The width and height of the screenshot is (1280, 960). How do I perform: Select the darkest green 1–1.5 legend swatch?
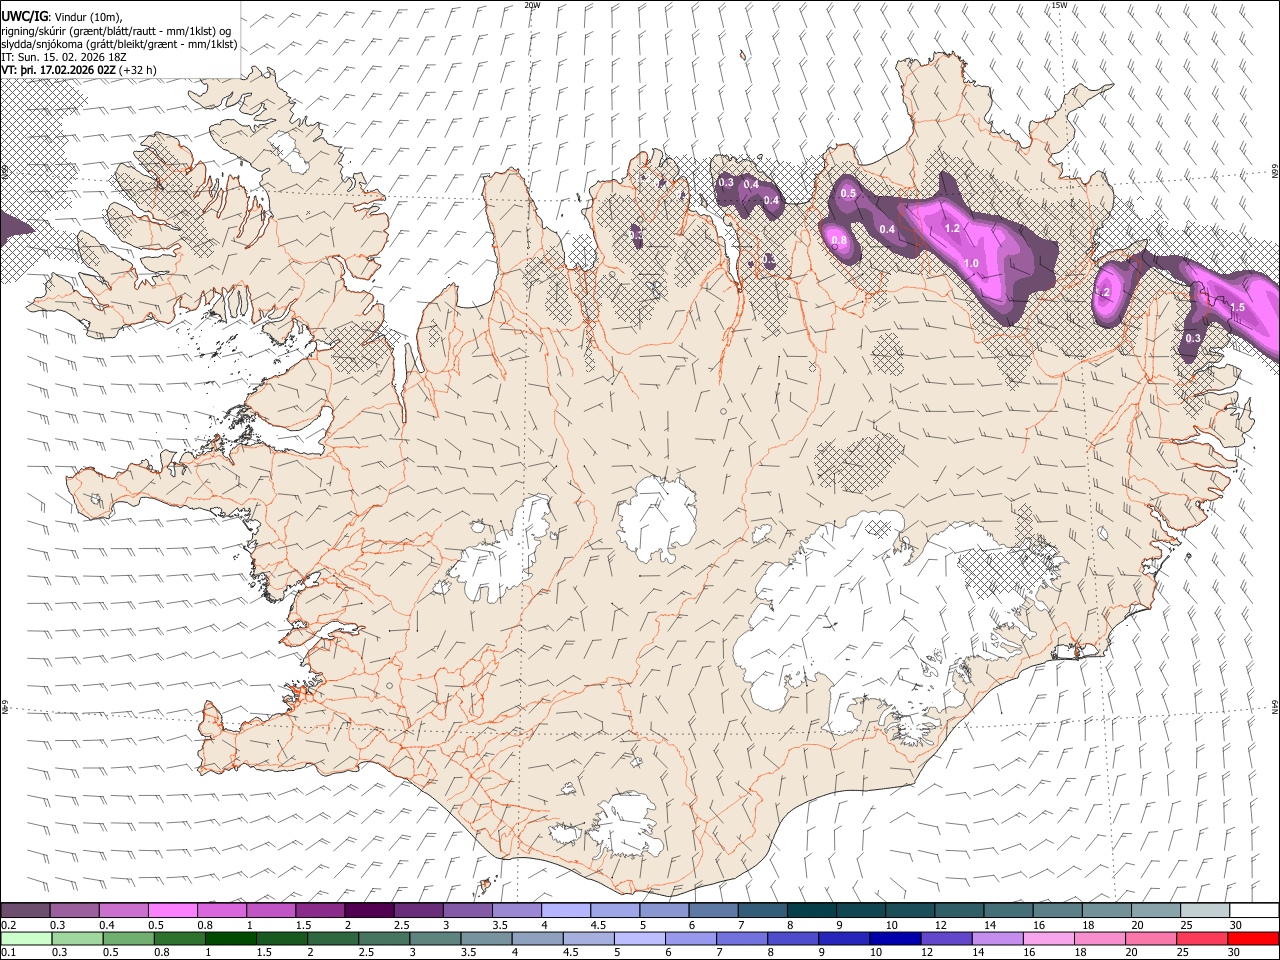pyautogui.click(x=229, y=938)
